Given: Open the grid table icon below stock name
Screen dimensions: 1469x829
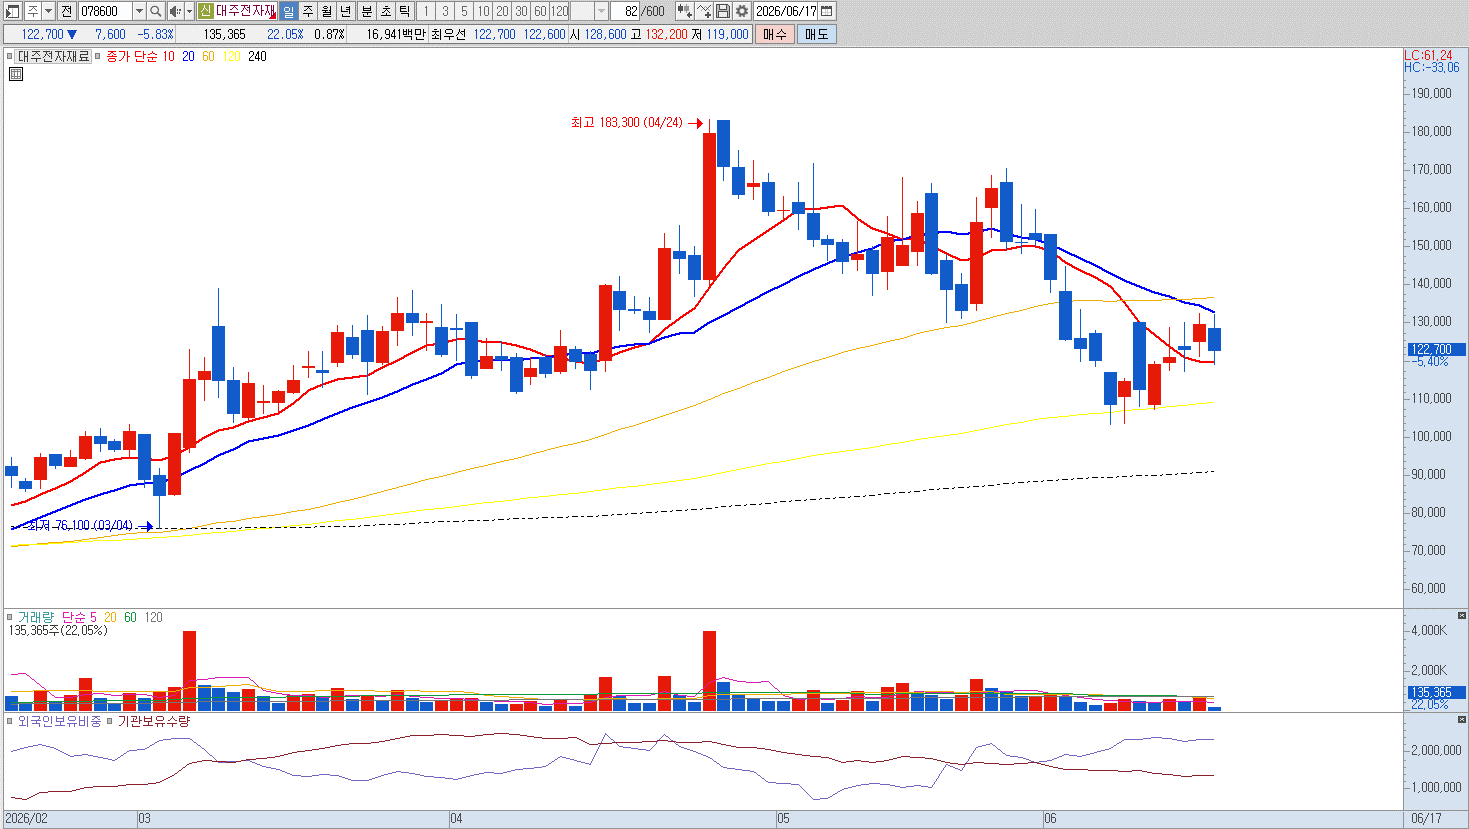Looking at the screenshot, I should point(15,73).
